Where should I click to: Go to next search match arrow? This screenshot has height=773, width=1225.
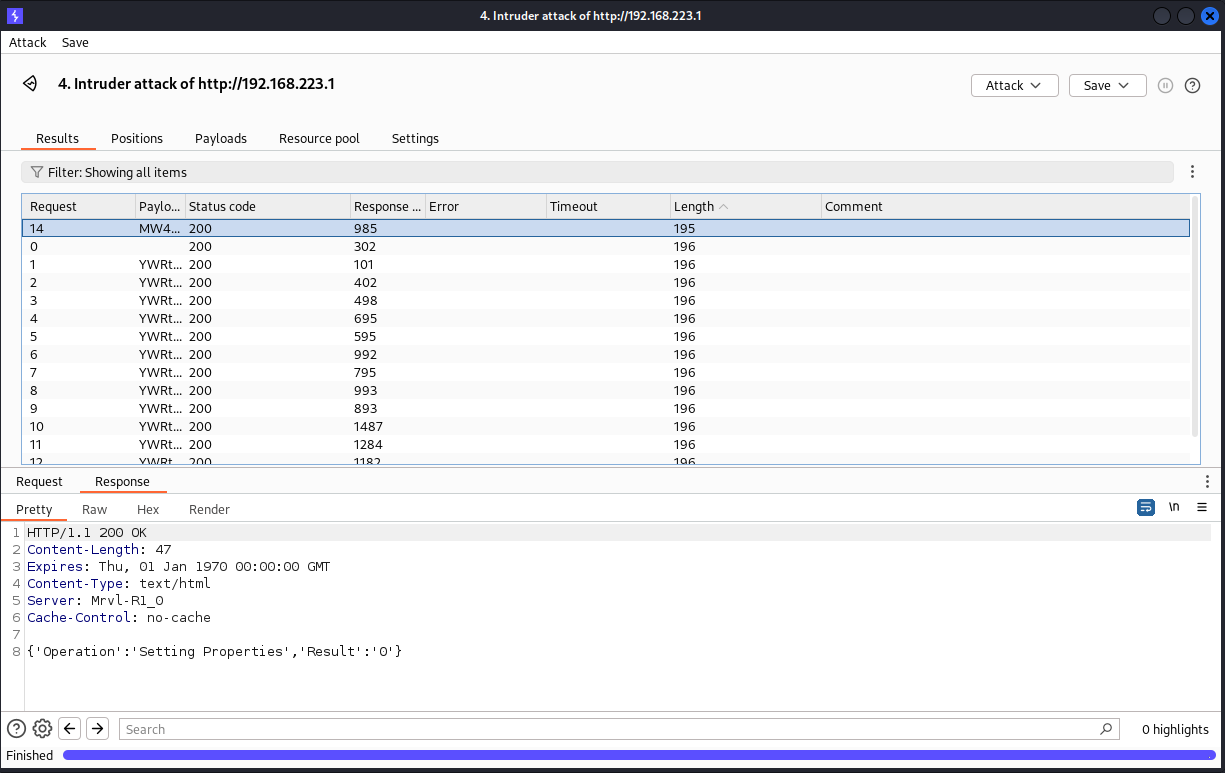pyautogui.click(x=97, y=728)
